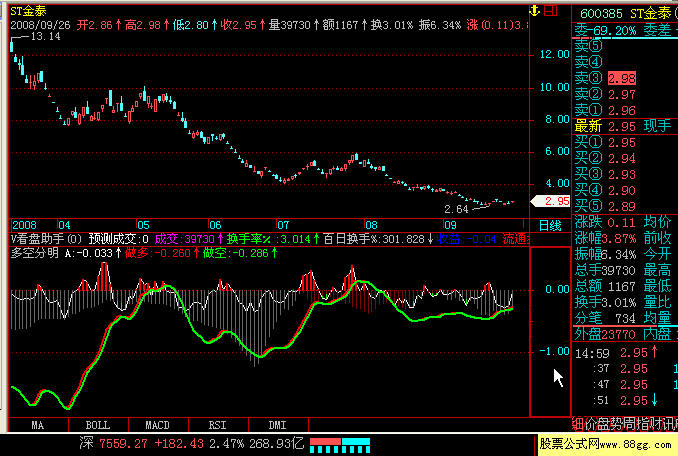The image size is (678, 456).
Task: Click the 总手39730 total volume row
Action: [605, 270]
